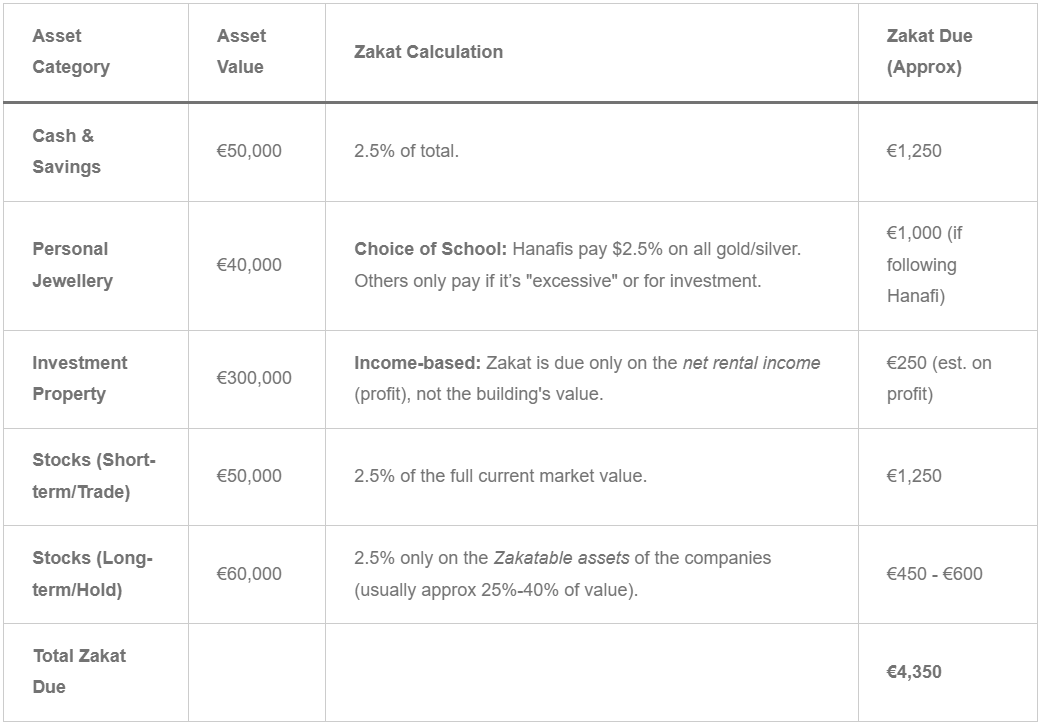Select the "Stocks (Long-term/Hold)" cell
Viewport: 1041px width, 727px height.
[92, 574]
